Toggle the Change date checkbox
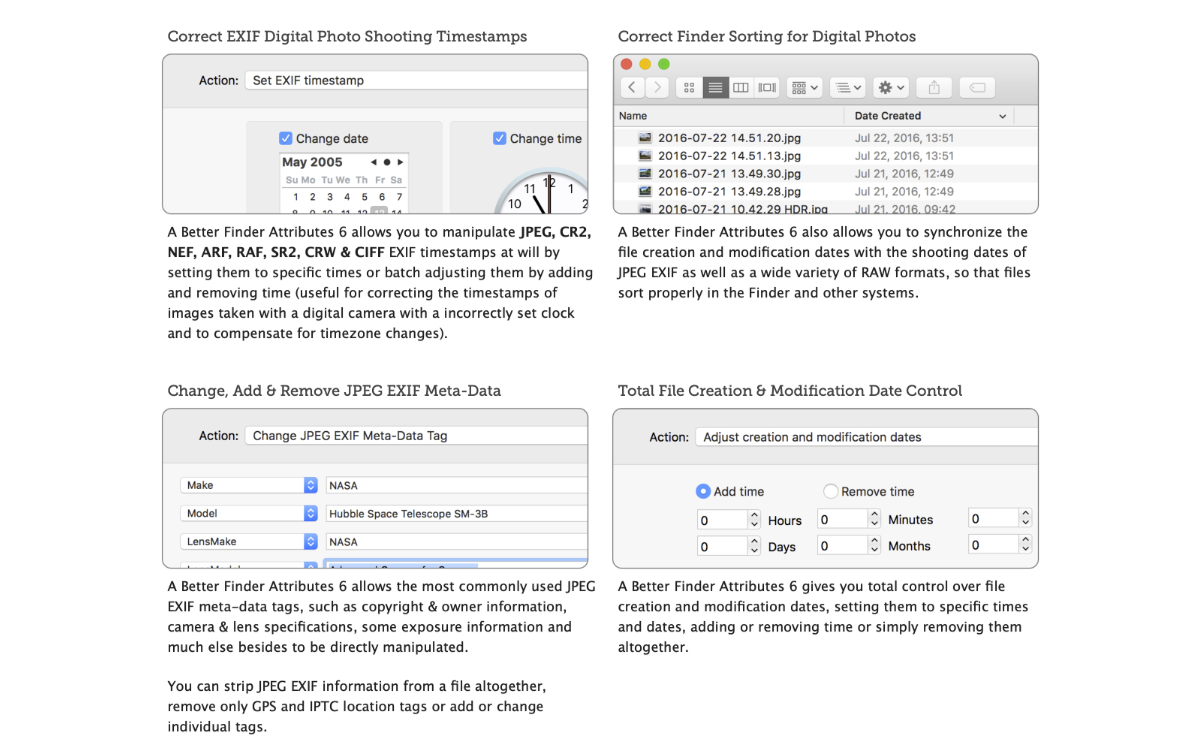Image resolution: width=1200 pixels, height=750 pixels. (286, 138)
